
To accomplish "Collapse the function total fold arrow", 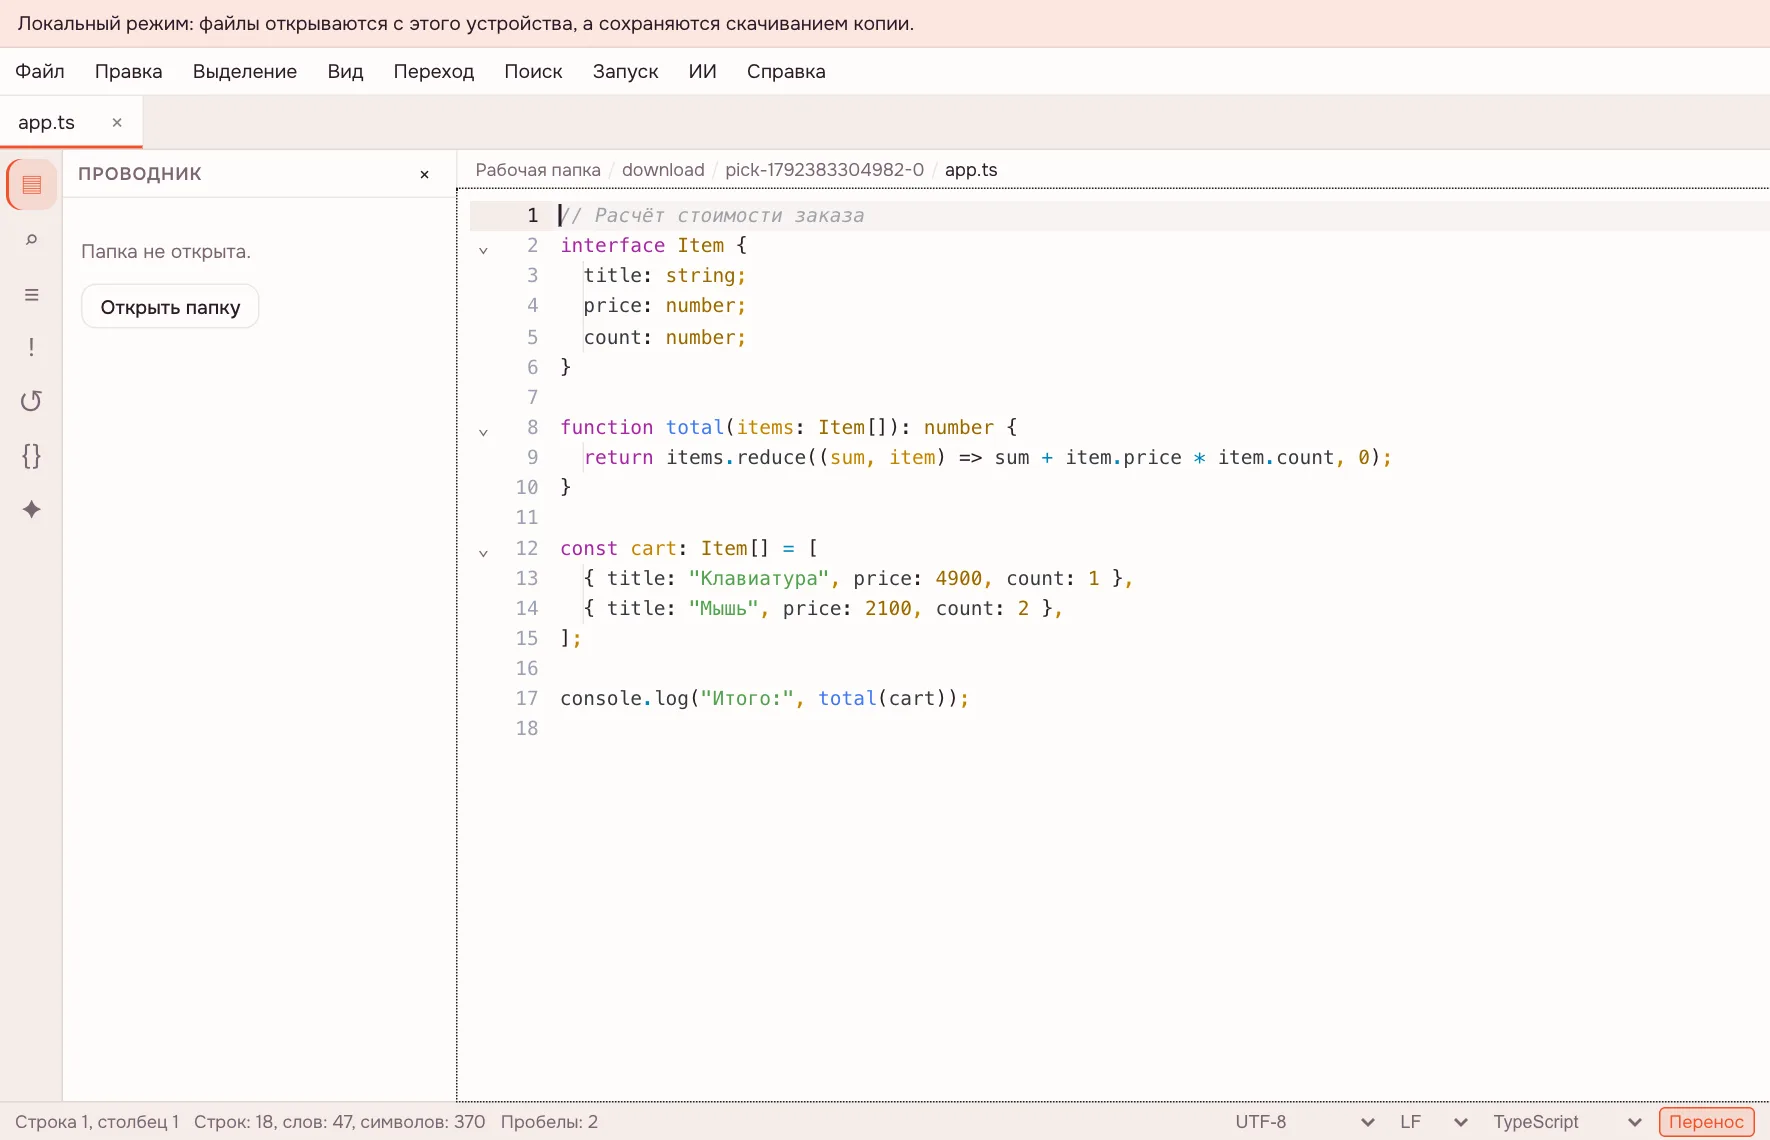I will point(483,432).
